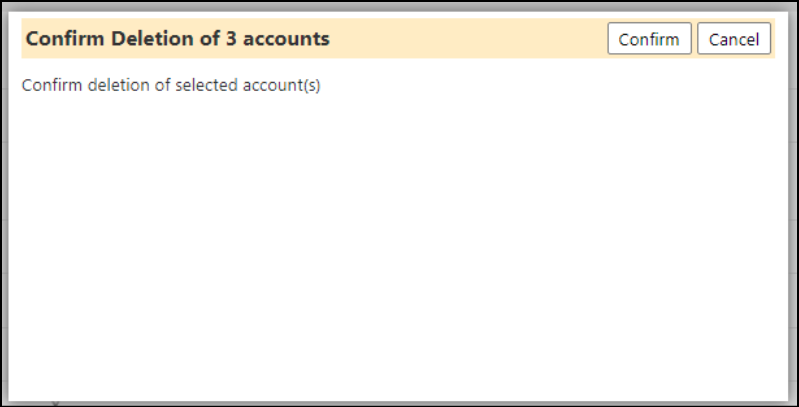Click the partially hidden down arrow below dialog
This screenshot has width=799, height=407.
tap(56, 404)
